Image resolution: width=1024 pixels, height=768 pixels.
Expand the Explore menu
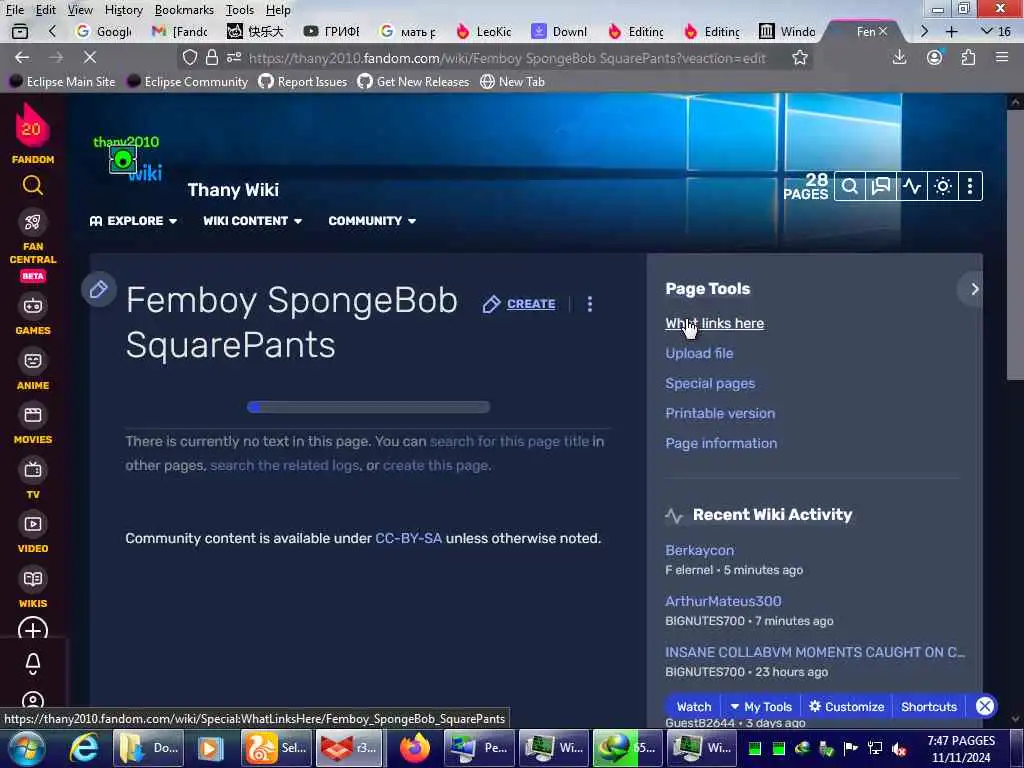pyautogui.click(x=133, y=221)
